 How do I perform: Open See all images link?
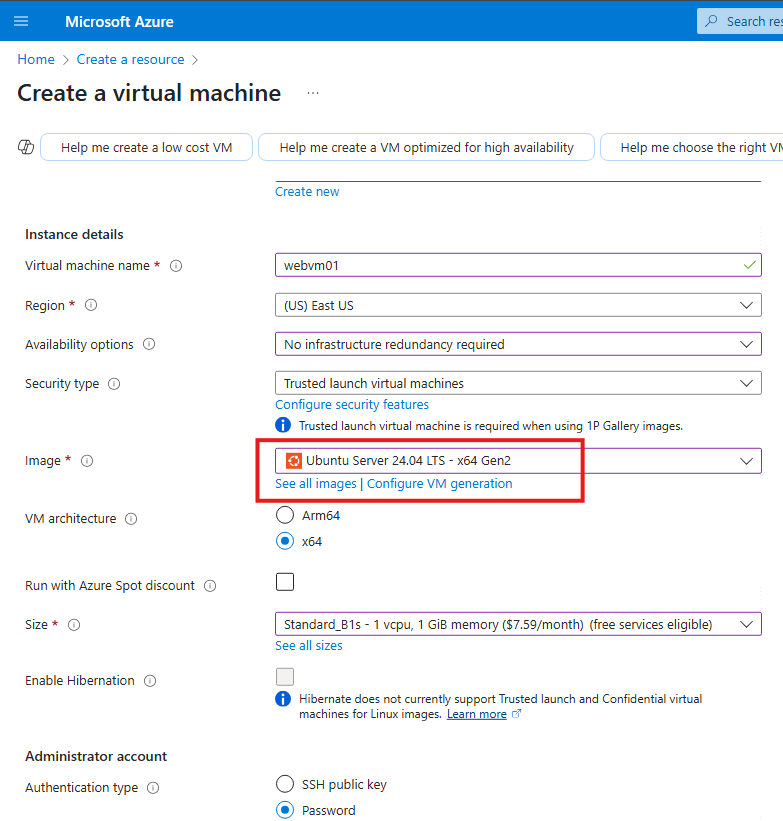(316, 484)
